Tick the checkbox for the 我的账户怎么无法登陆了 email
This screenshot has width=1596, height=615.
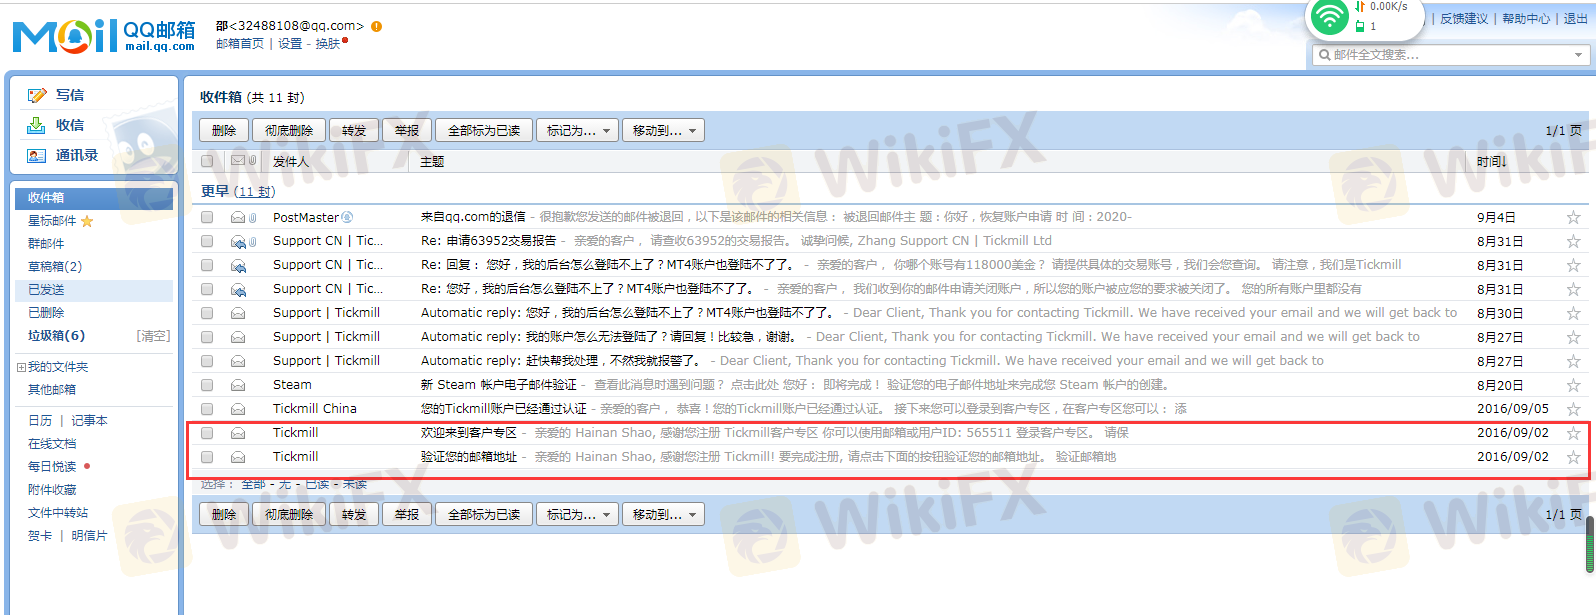tap(207, 337)
